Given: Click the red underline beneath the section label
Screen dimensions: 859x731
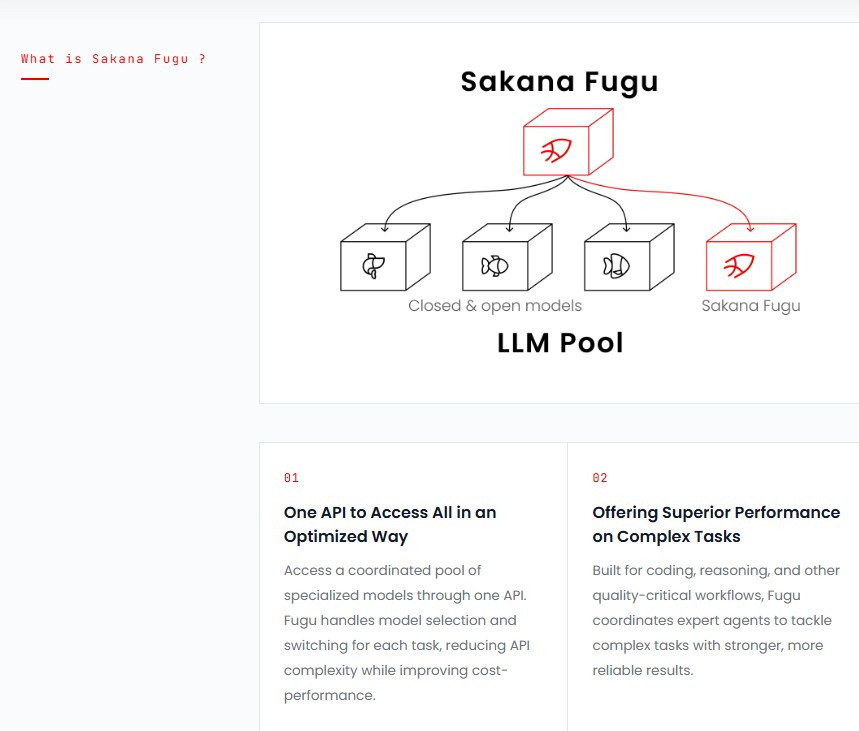Looking at the screenshot, I should pyautogui.click(x=35, y=79).
